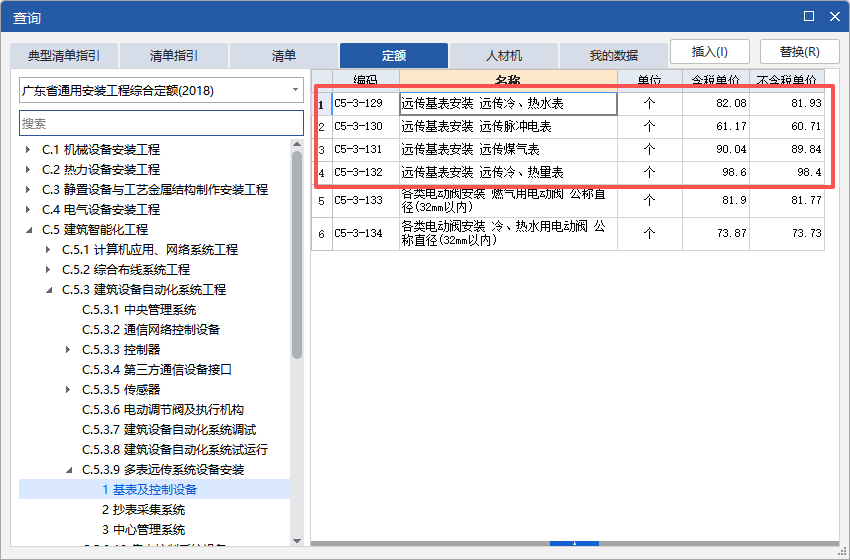This screenshot has width=850, height=560.
Task: Switch to the 人材机 tab
Action: click(x=504, y=56)
